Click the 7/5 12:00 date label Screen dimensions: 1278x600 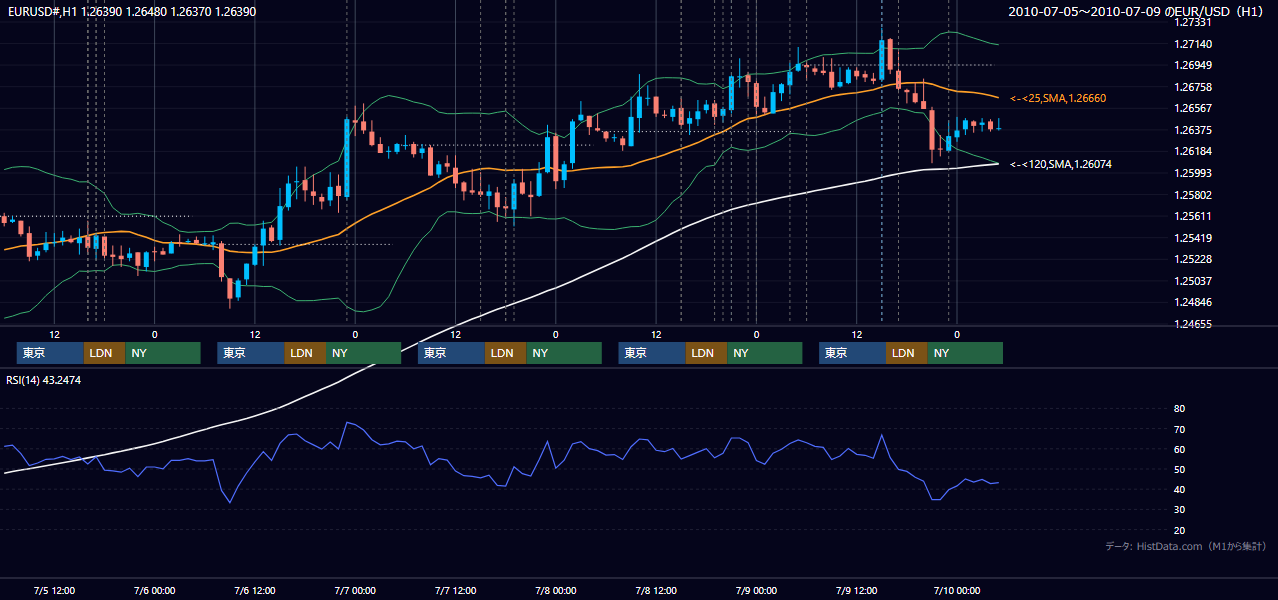coord(54,590)
